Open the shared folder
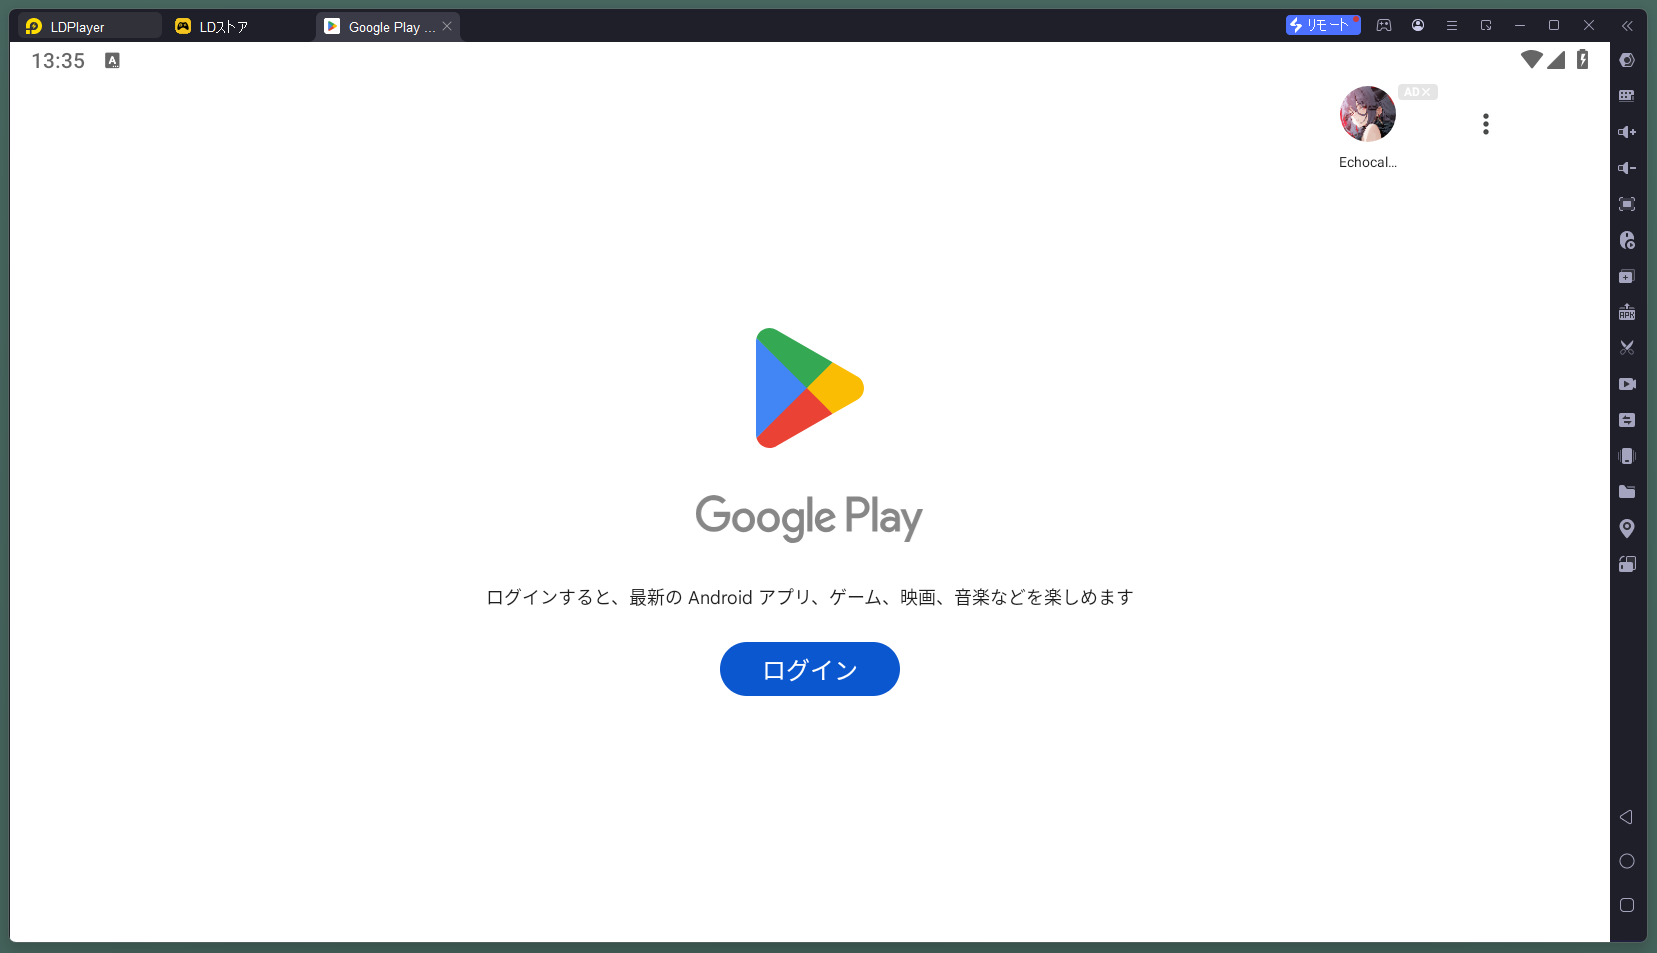 1628,491
